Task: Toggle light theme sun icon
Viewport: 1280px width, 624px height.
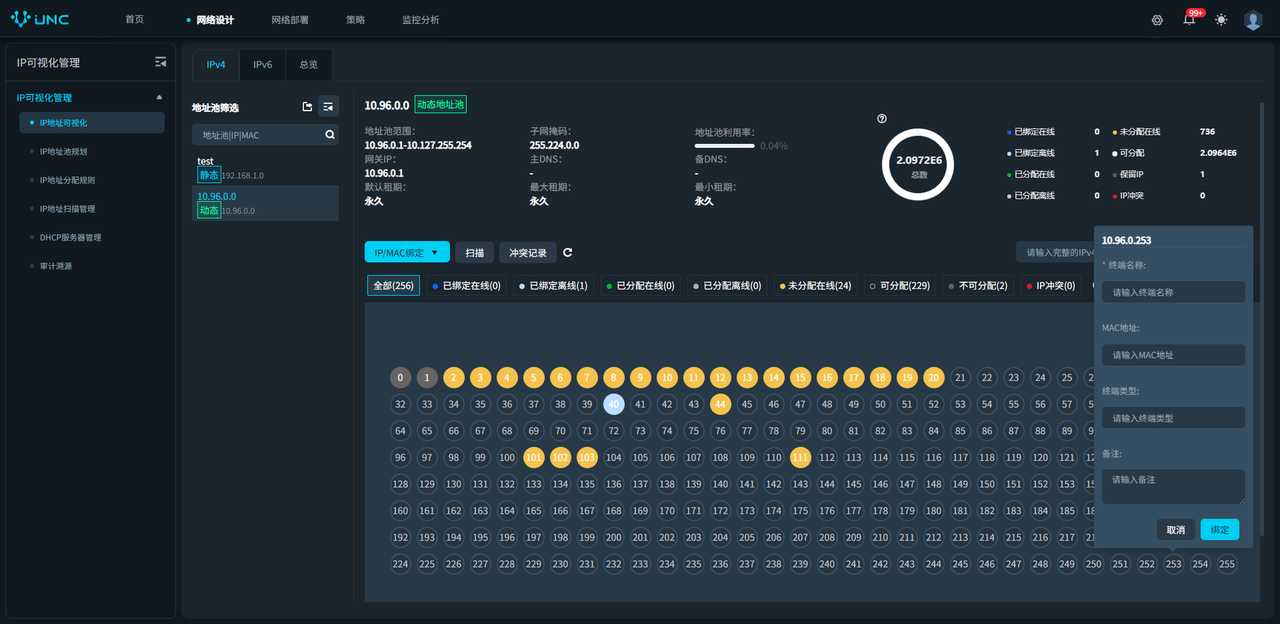Action: coord(1221,20)
